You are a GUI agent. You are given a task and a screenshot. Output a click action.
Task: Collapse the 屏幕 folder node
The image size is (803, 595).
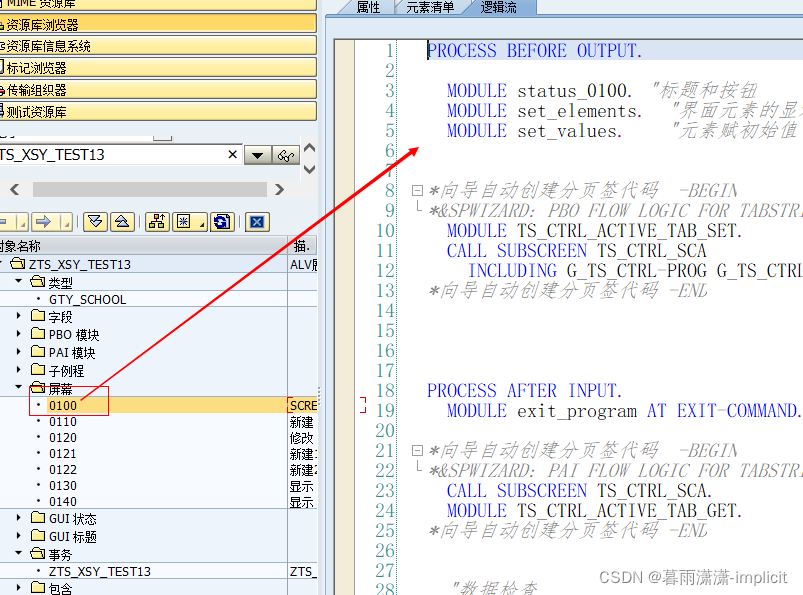coord(19,387)
